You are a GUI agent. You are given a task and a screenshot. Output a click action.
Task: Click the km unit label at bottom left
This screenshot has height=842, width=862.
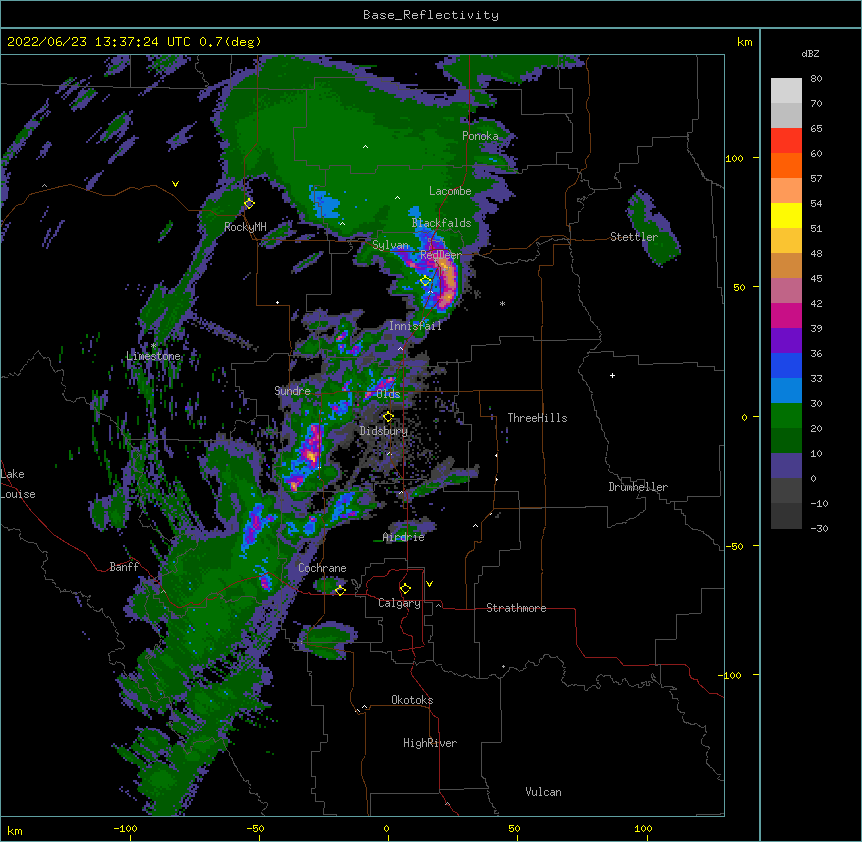[x=15, y=830]
